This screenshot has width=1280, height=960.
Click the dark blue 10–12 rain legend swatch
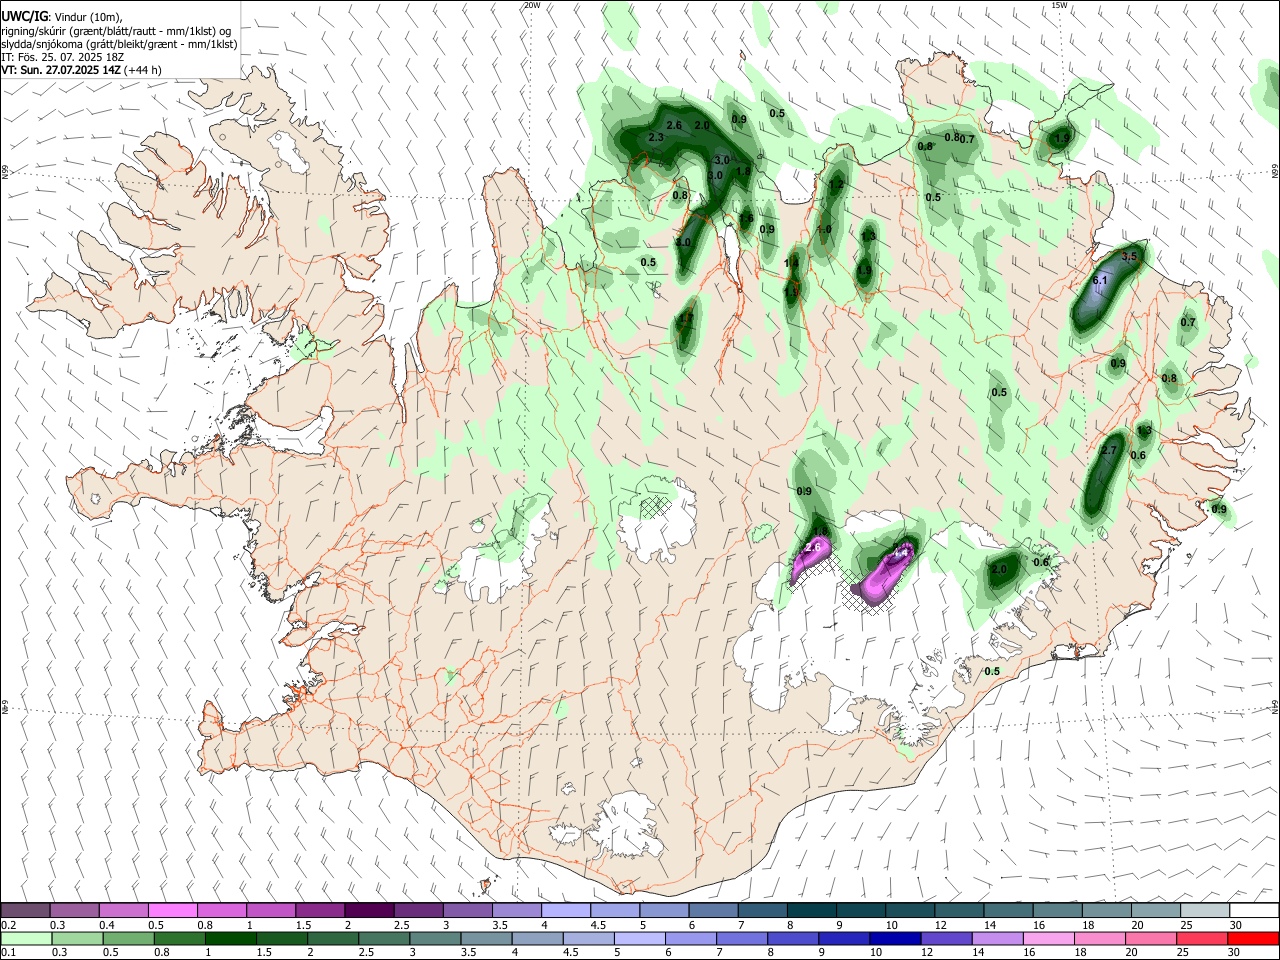(x=895, y=938)
